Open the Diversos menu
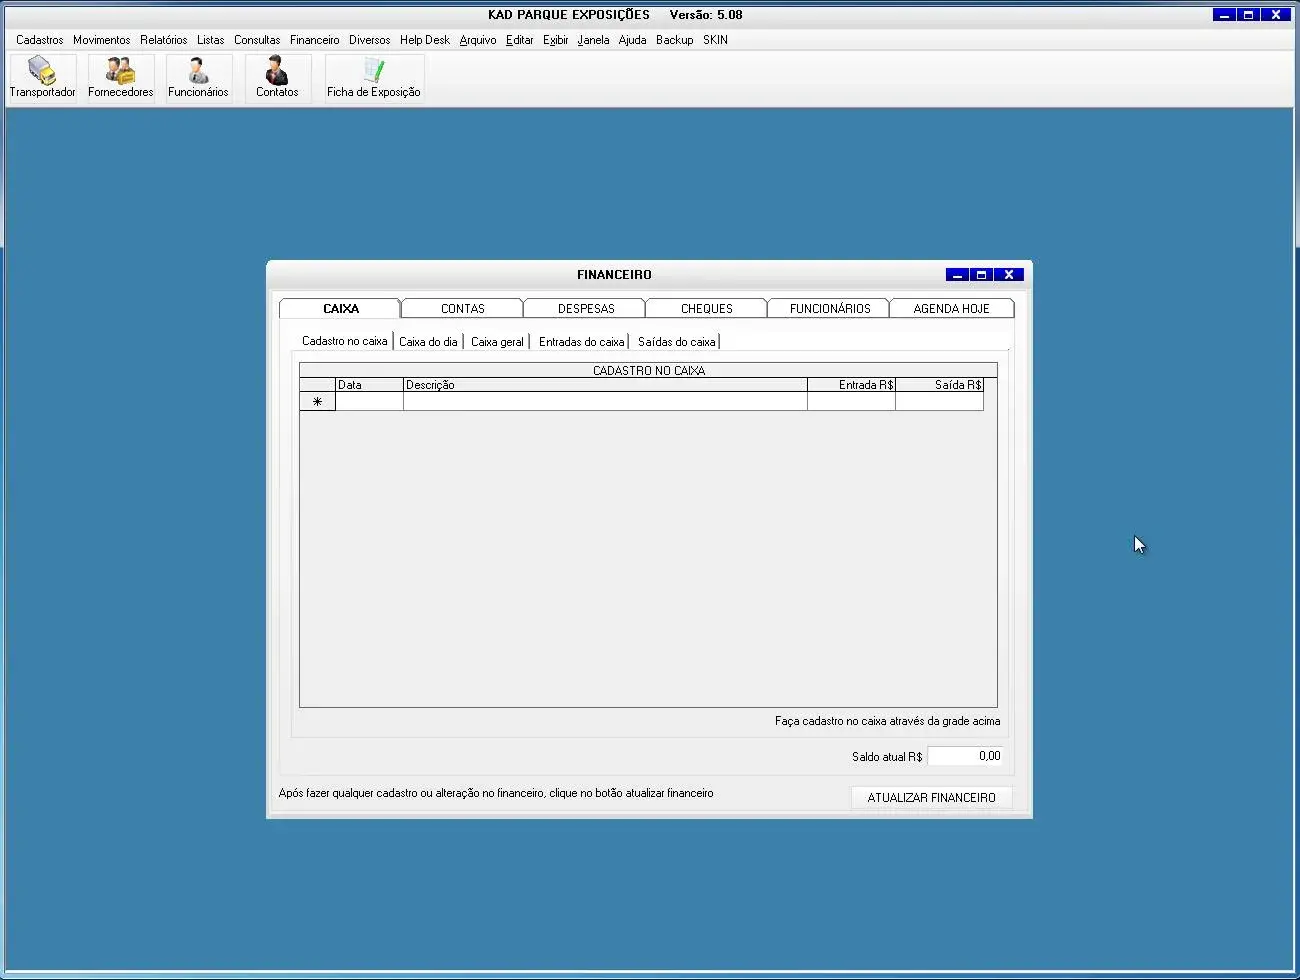This screenshot has width=1300, height=980. 369,40
